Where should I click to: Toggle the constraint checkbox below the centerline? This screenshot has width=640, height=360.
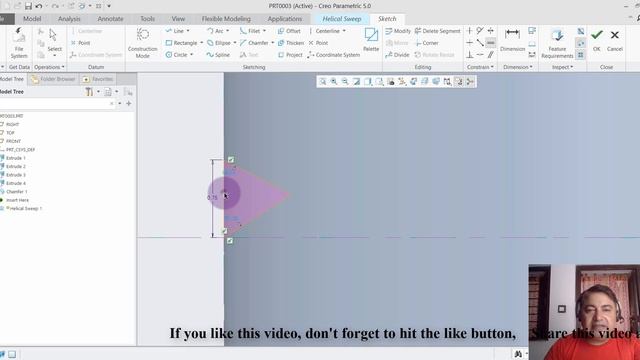[x=230, y=241]
